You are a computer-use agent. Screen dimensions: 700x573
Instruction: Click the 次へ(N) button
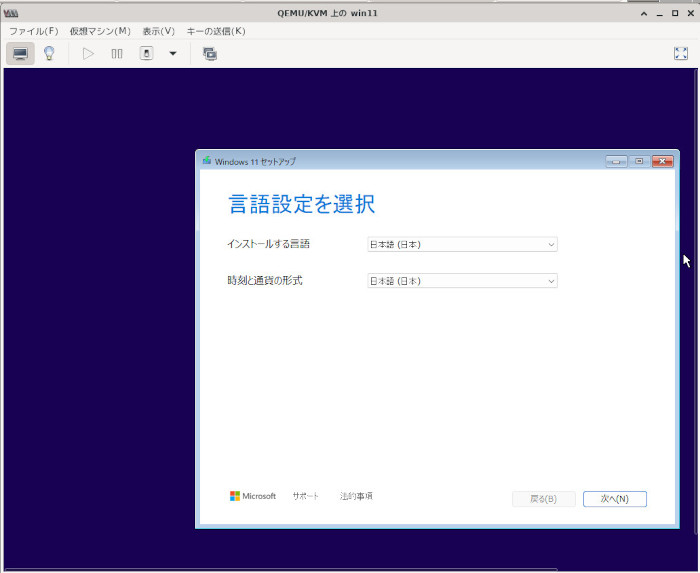[x=615, y=499]
